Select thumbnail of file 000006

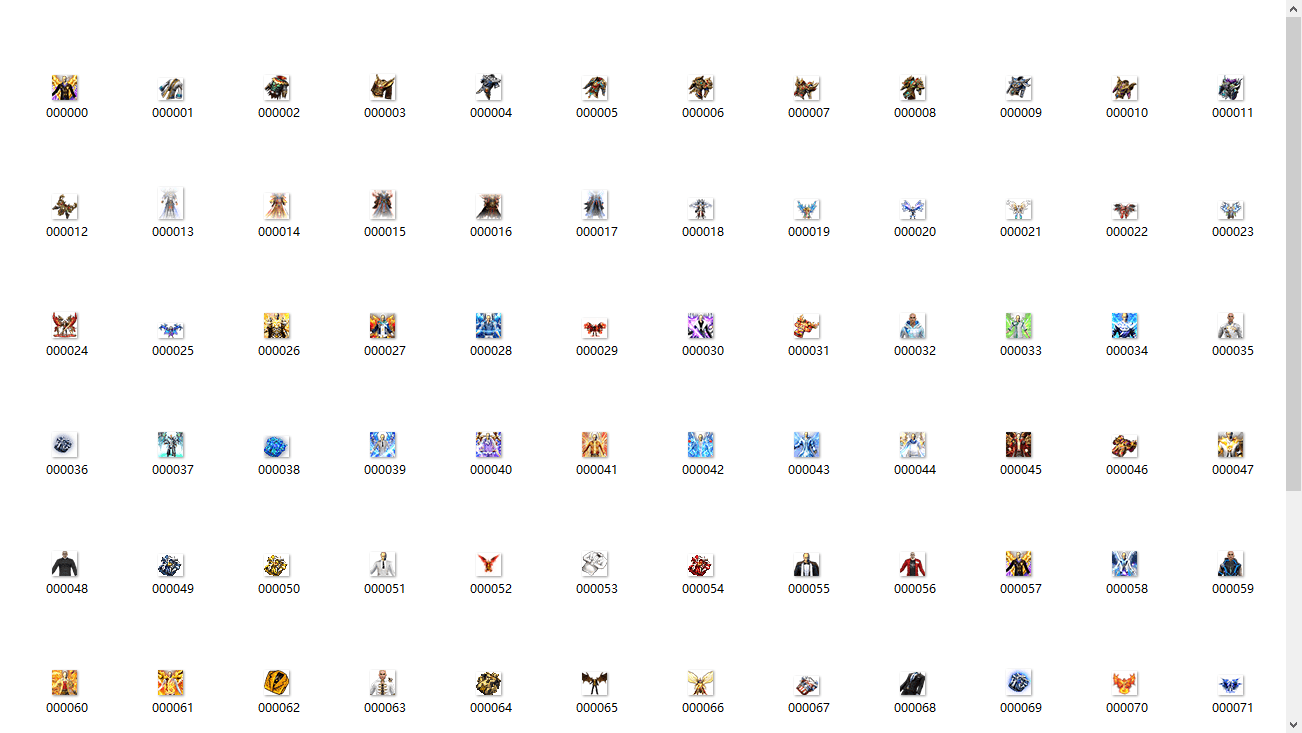(702, 88)
